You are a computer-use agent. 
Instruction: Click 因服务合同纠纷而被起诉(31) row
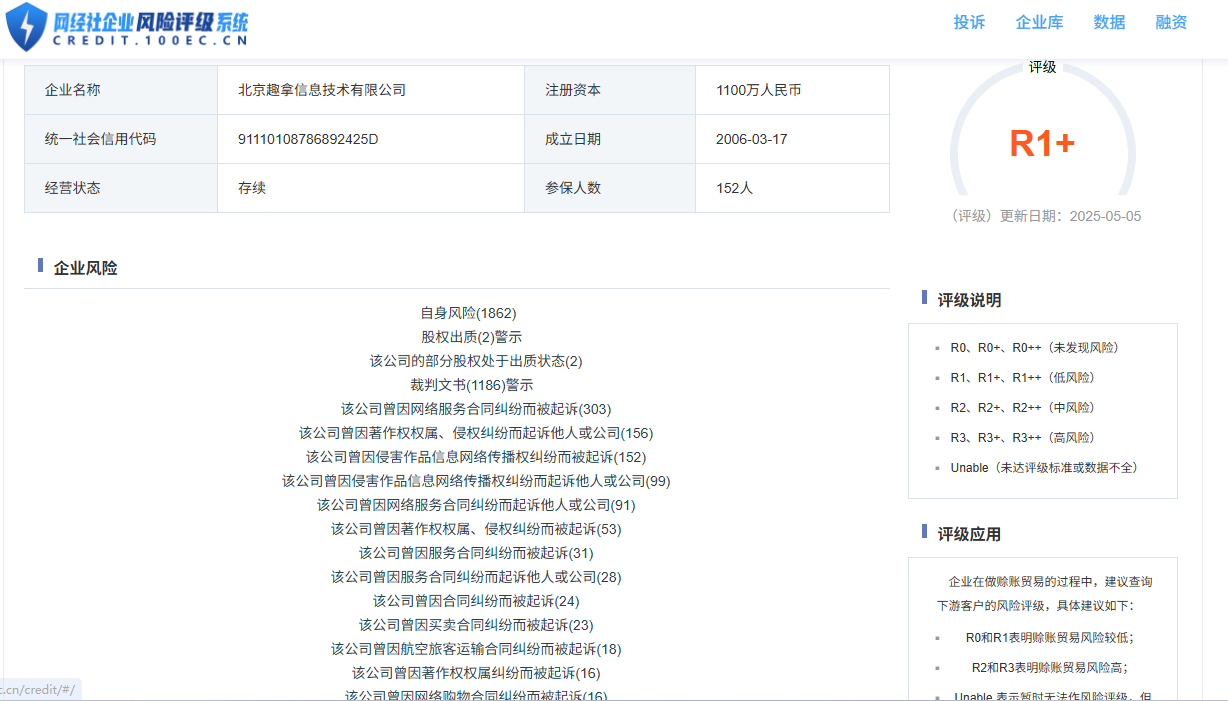tap(476, 553)
